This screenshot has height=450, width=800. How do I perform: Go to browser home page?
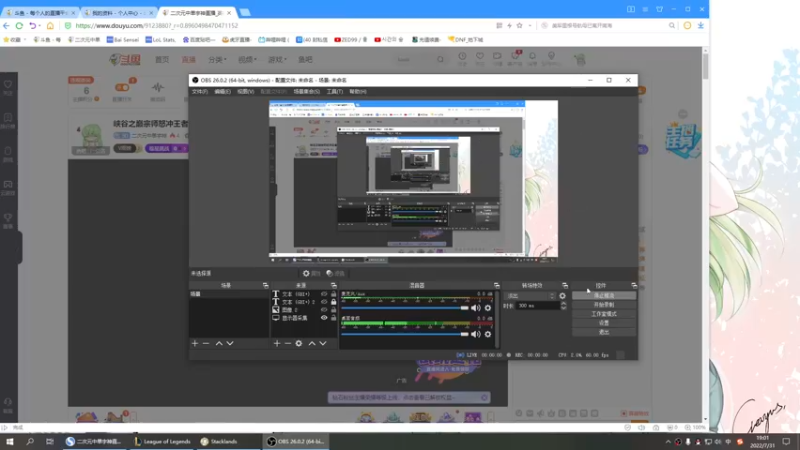tap(50, 26)
